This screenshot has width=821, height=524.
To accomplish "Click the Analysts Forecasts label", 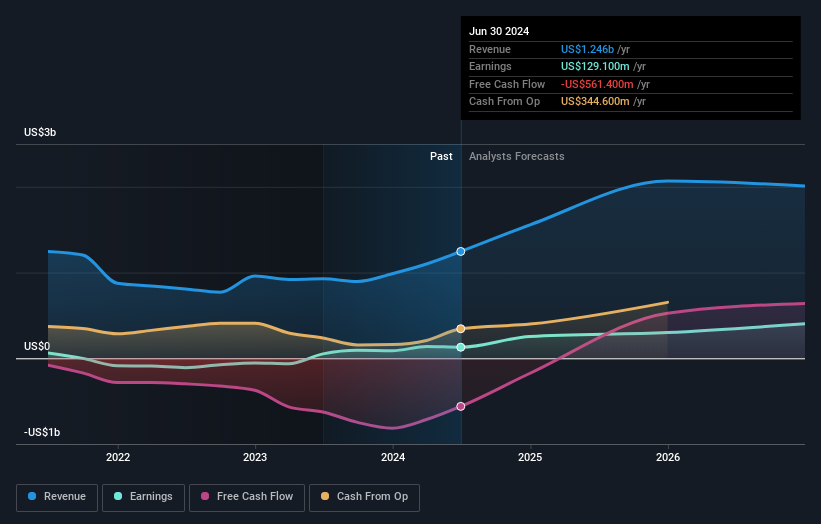I will [516, 157].
